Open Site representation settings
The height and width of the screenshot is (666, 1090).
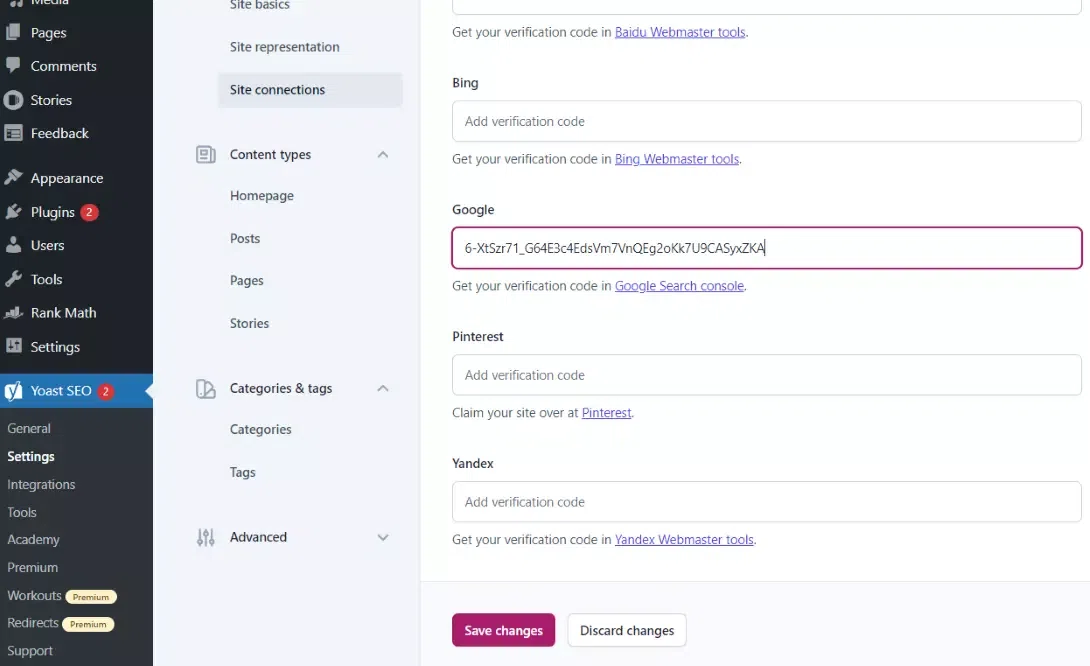pyautogui.click(x=284, y=47)
